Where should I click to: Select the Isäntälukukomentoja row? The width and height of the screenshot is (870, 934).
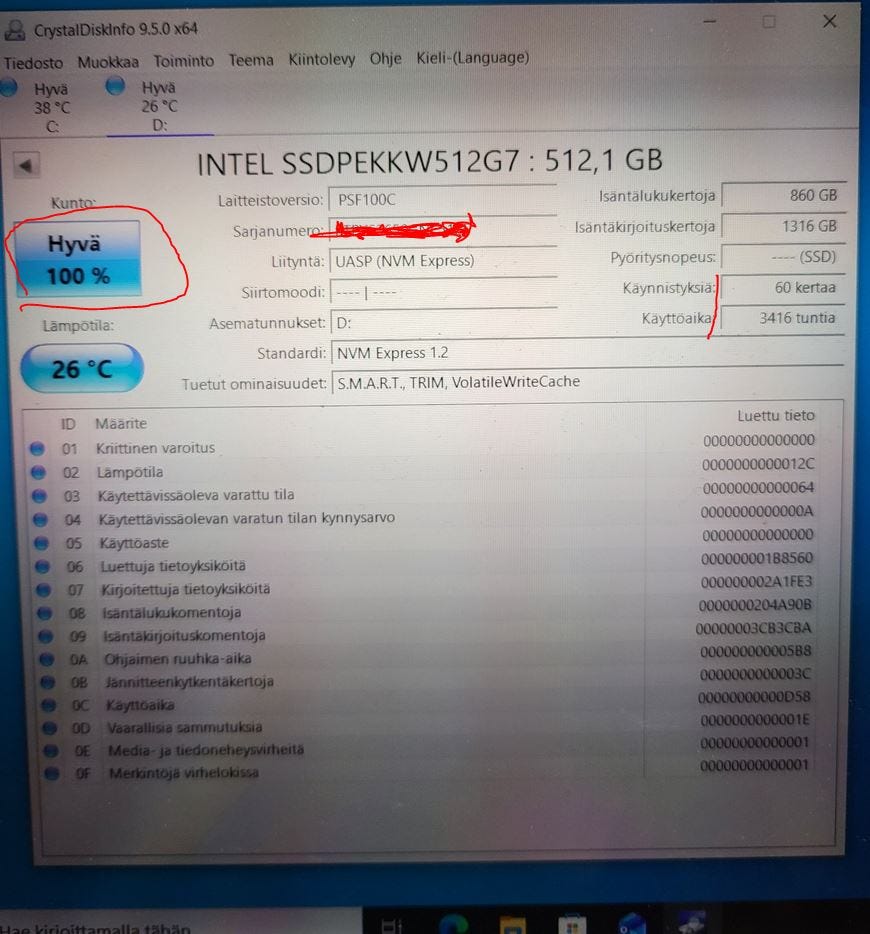coord(422,609)
